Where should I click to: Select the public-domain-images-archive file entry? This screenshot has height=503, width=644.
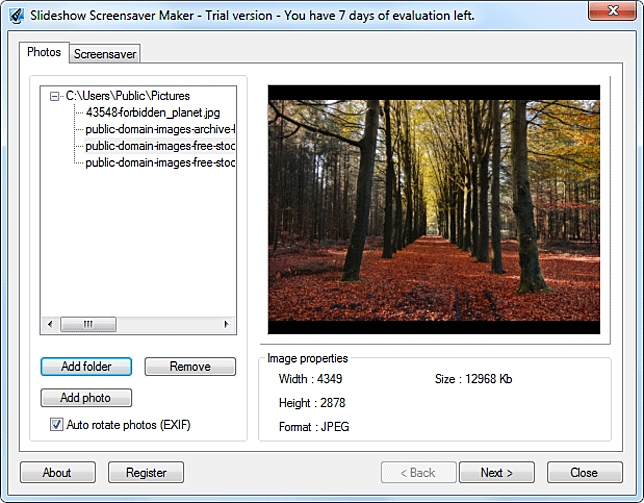(x=160, y=129)
